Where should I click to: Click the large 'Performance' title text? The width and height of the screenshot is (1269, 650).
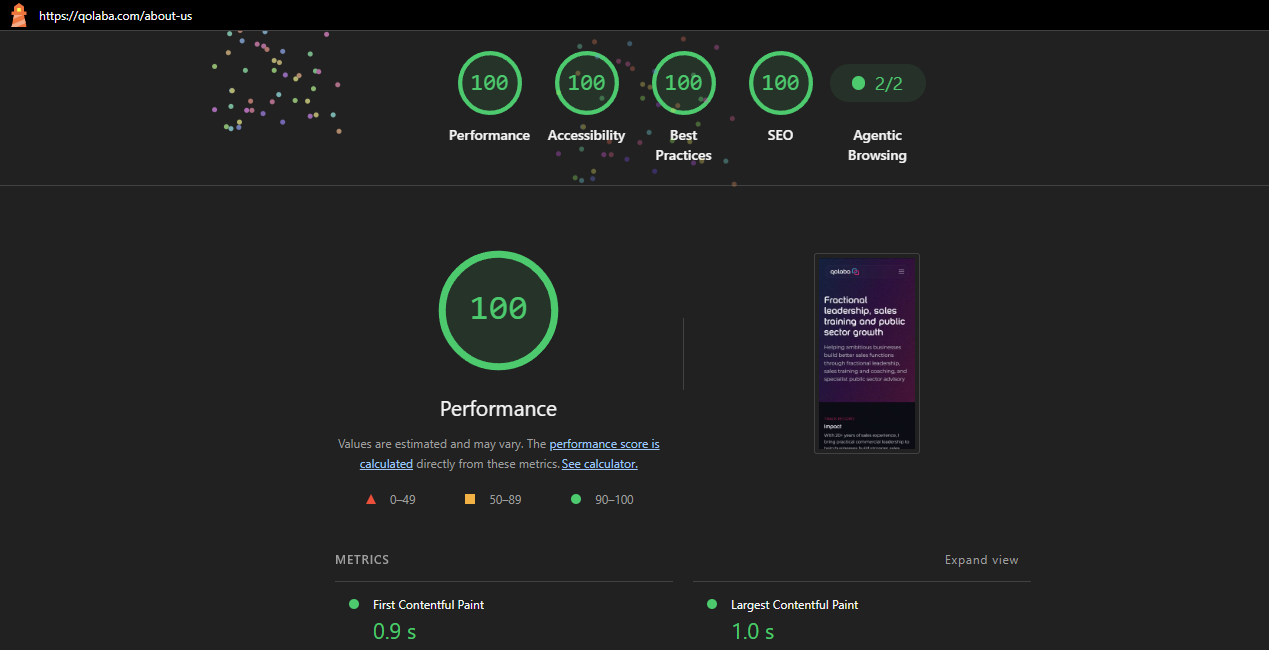pyautogui.click(x=498, y=409)
